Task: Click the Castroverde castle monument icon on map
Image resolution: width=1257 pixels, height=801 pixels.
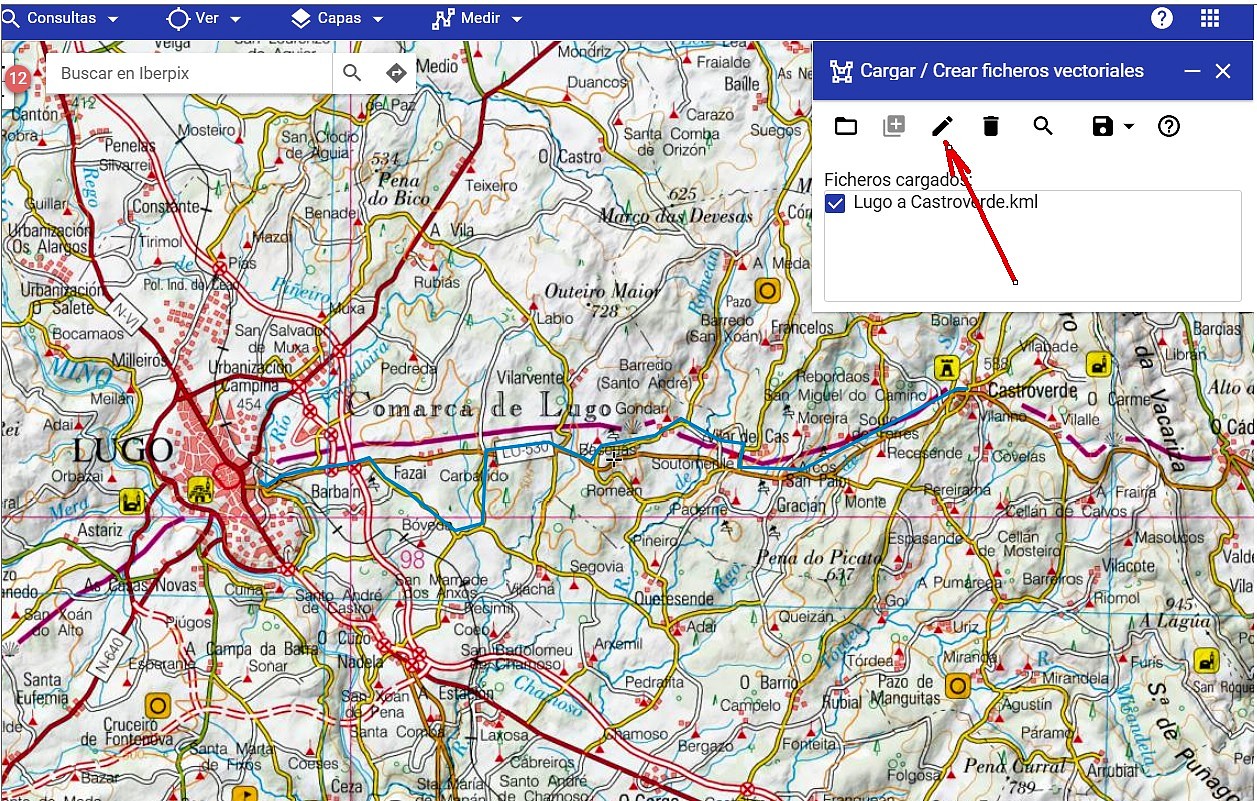Action: (x=946, y=368)
